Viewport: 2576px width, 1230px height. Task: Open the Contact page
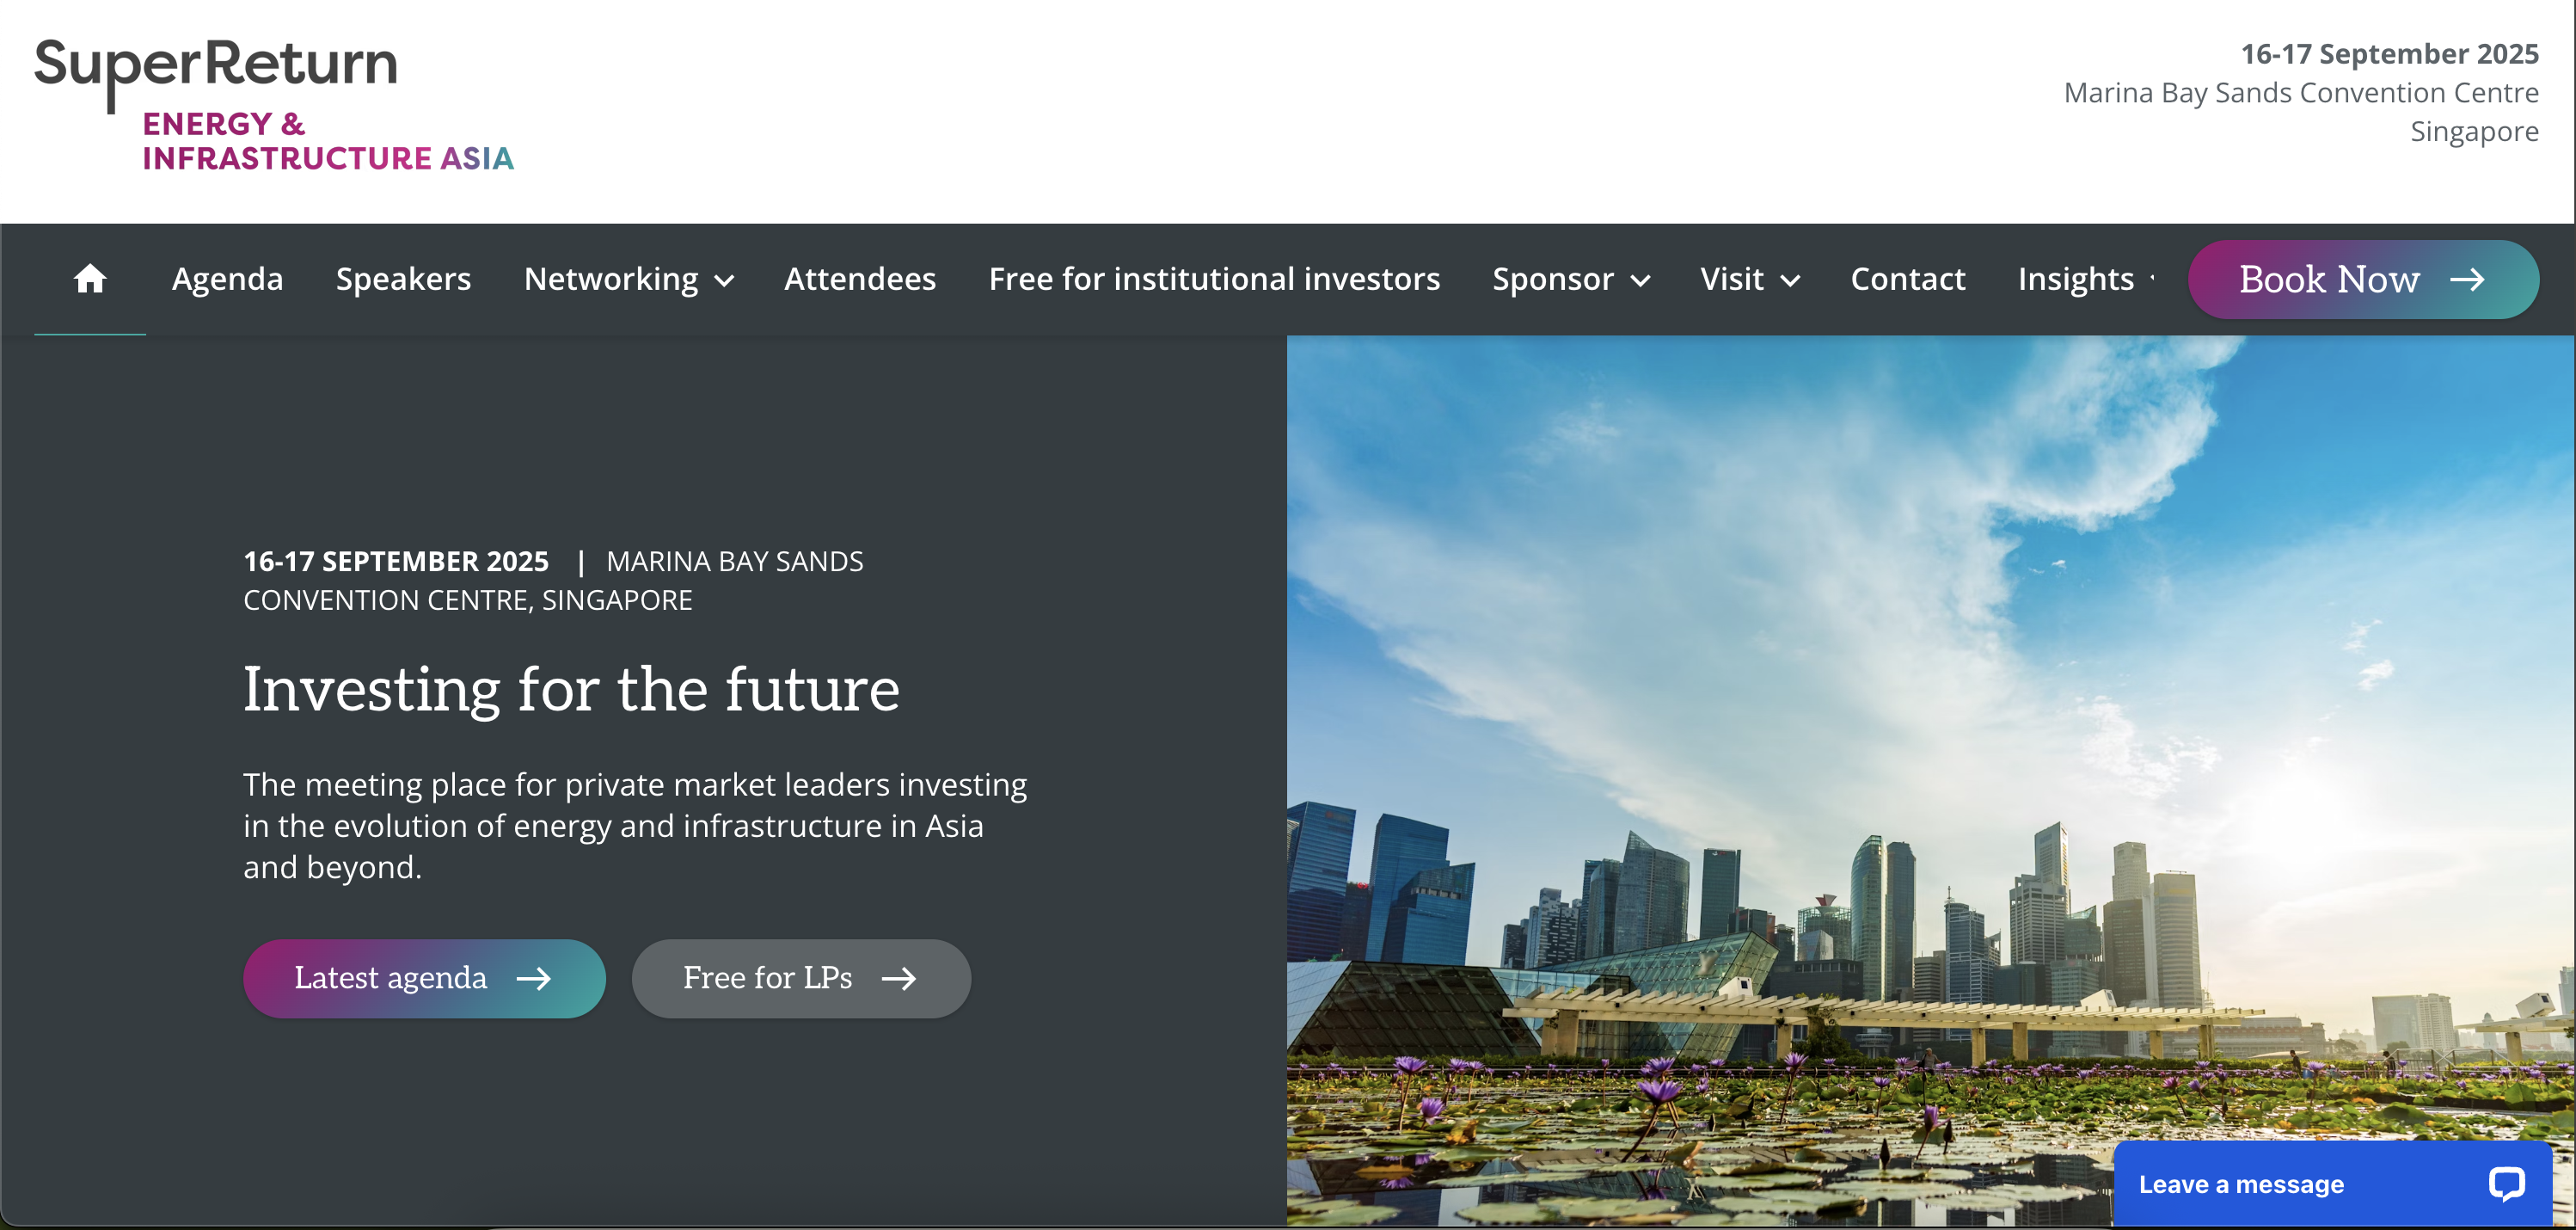click(x=1907, y=279)
